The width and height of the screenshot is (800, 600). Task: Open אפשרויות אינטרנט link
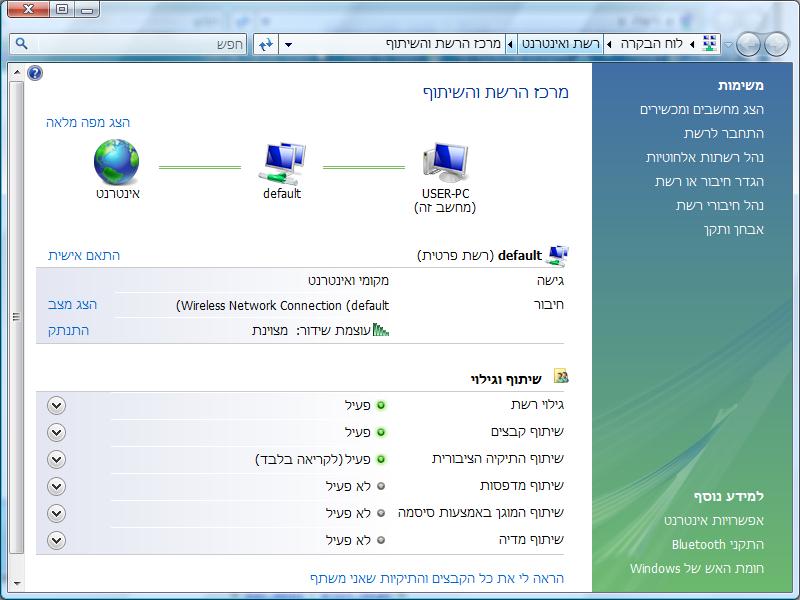pyautogui.click(x=713, y=520)
